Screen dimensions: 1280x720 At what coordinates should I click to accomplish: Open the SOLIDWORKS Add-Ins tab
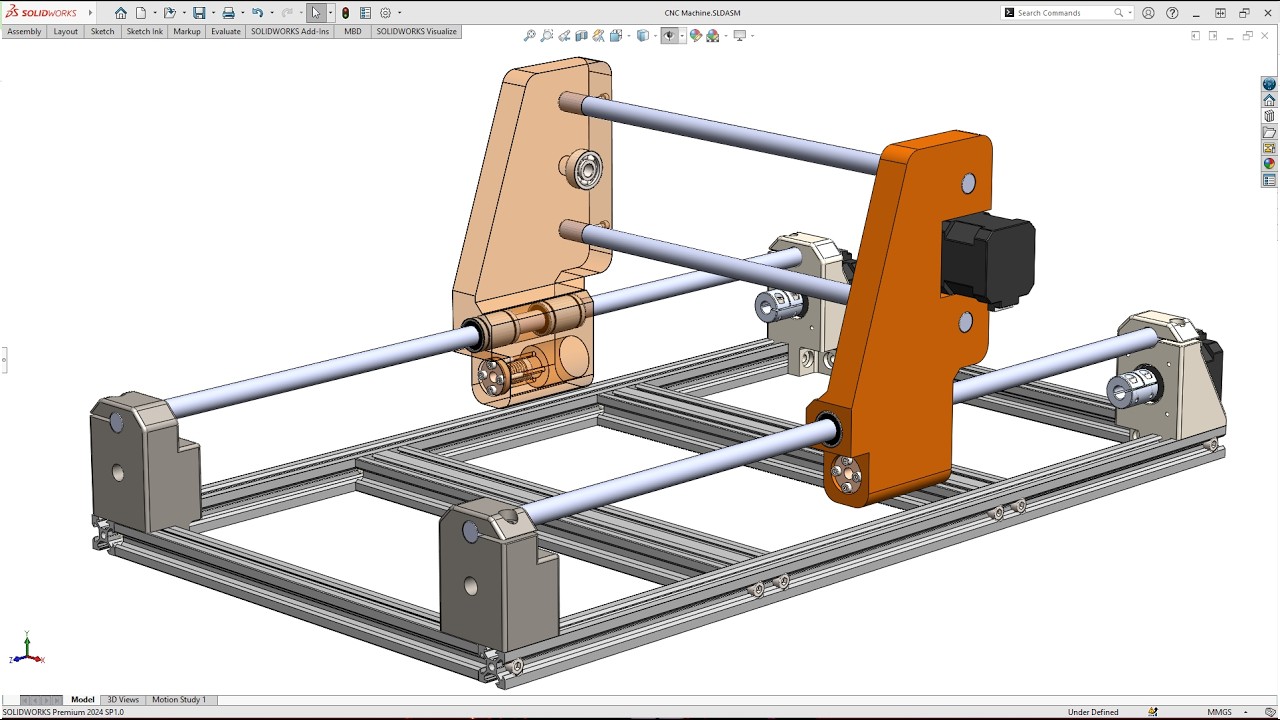pos(290,32)
